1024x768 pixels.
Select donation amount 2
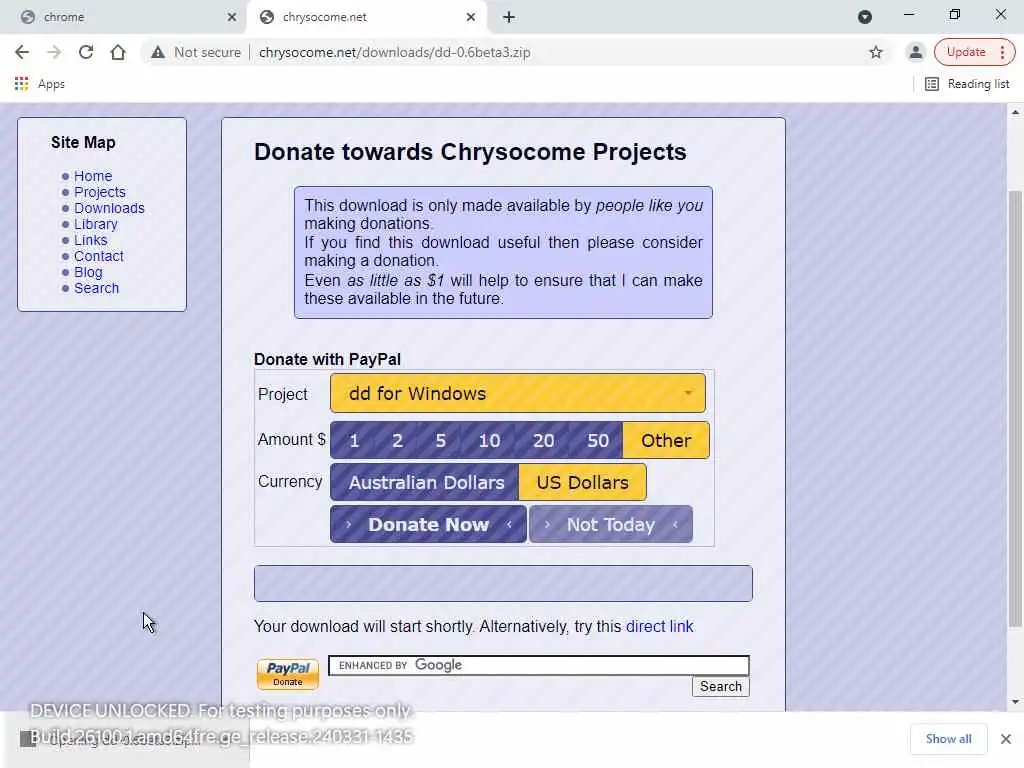(x=397, y=440)
